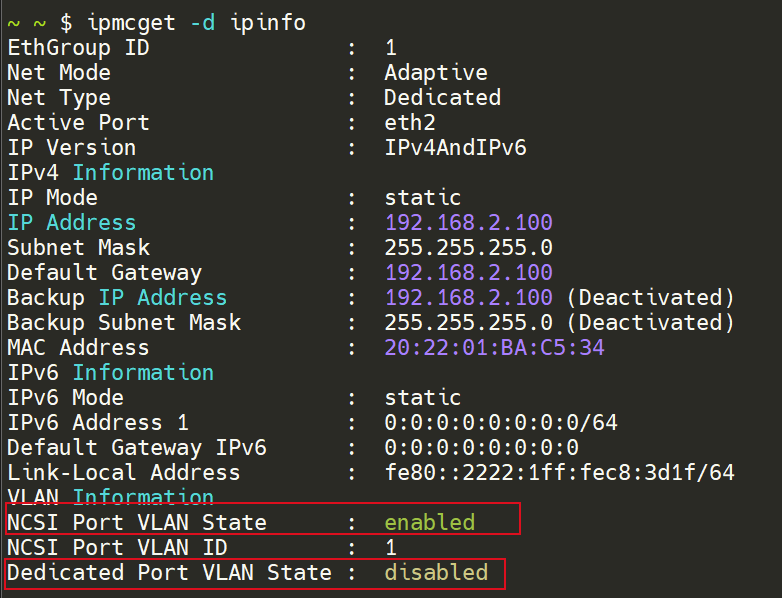Select the EthGroup ID value 1
The width and height of the screenshot is (782, 598).
(391, 47)
